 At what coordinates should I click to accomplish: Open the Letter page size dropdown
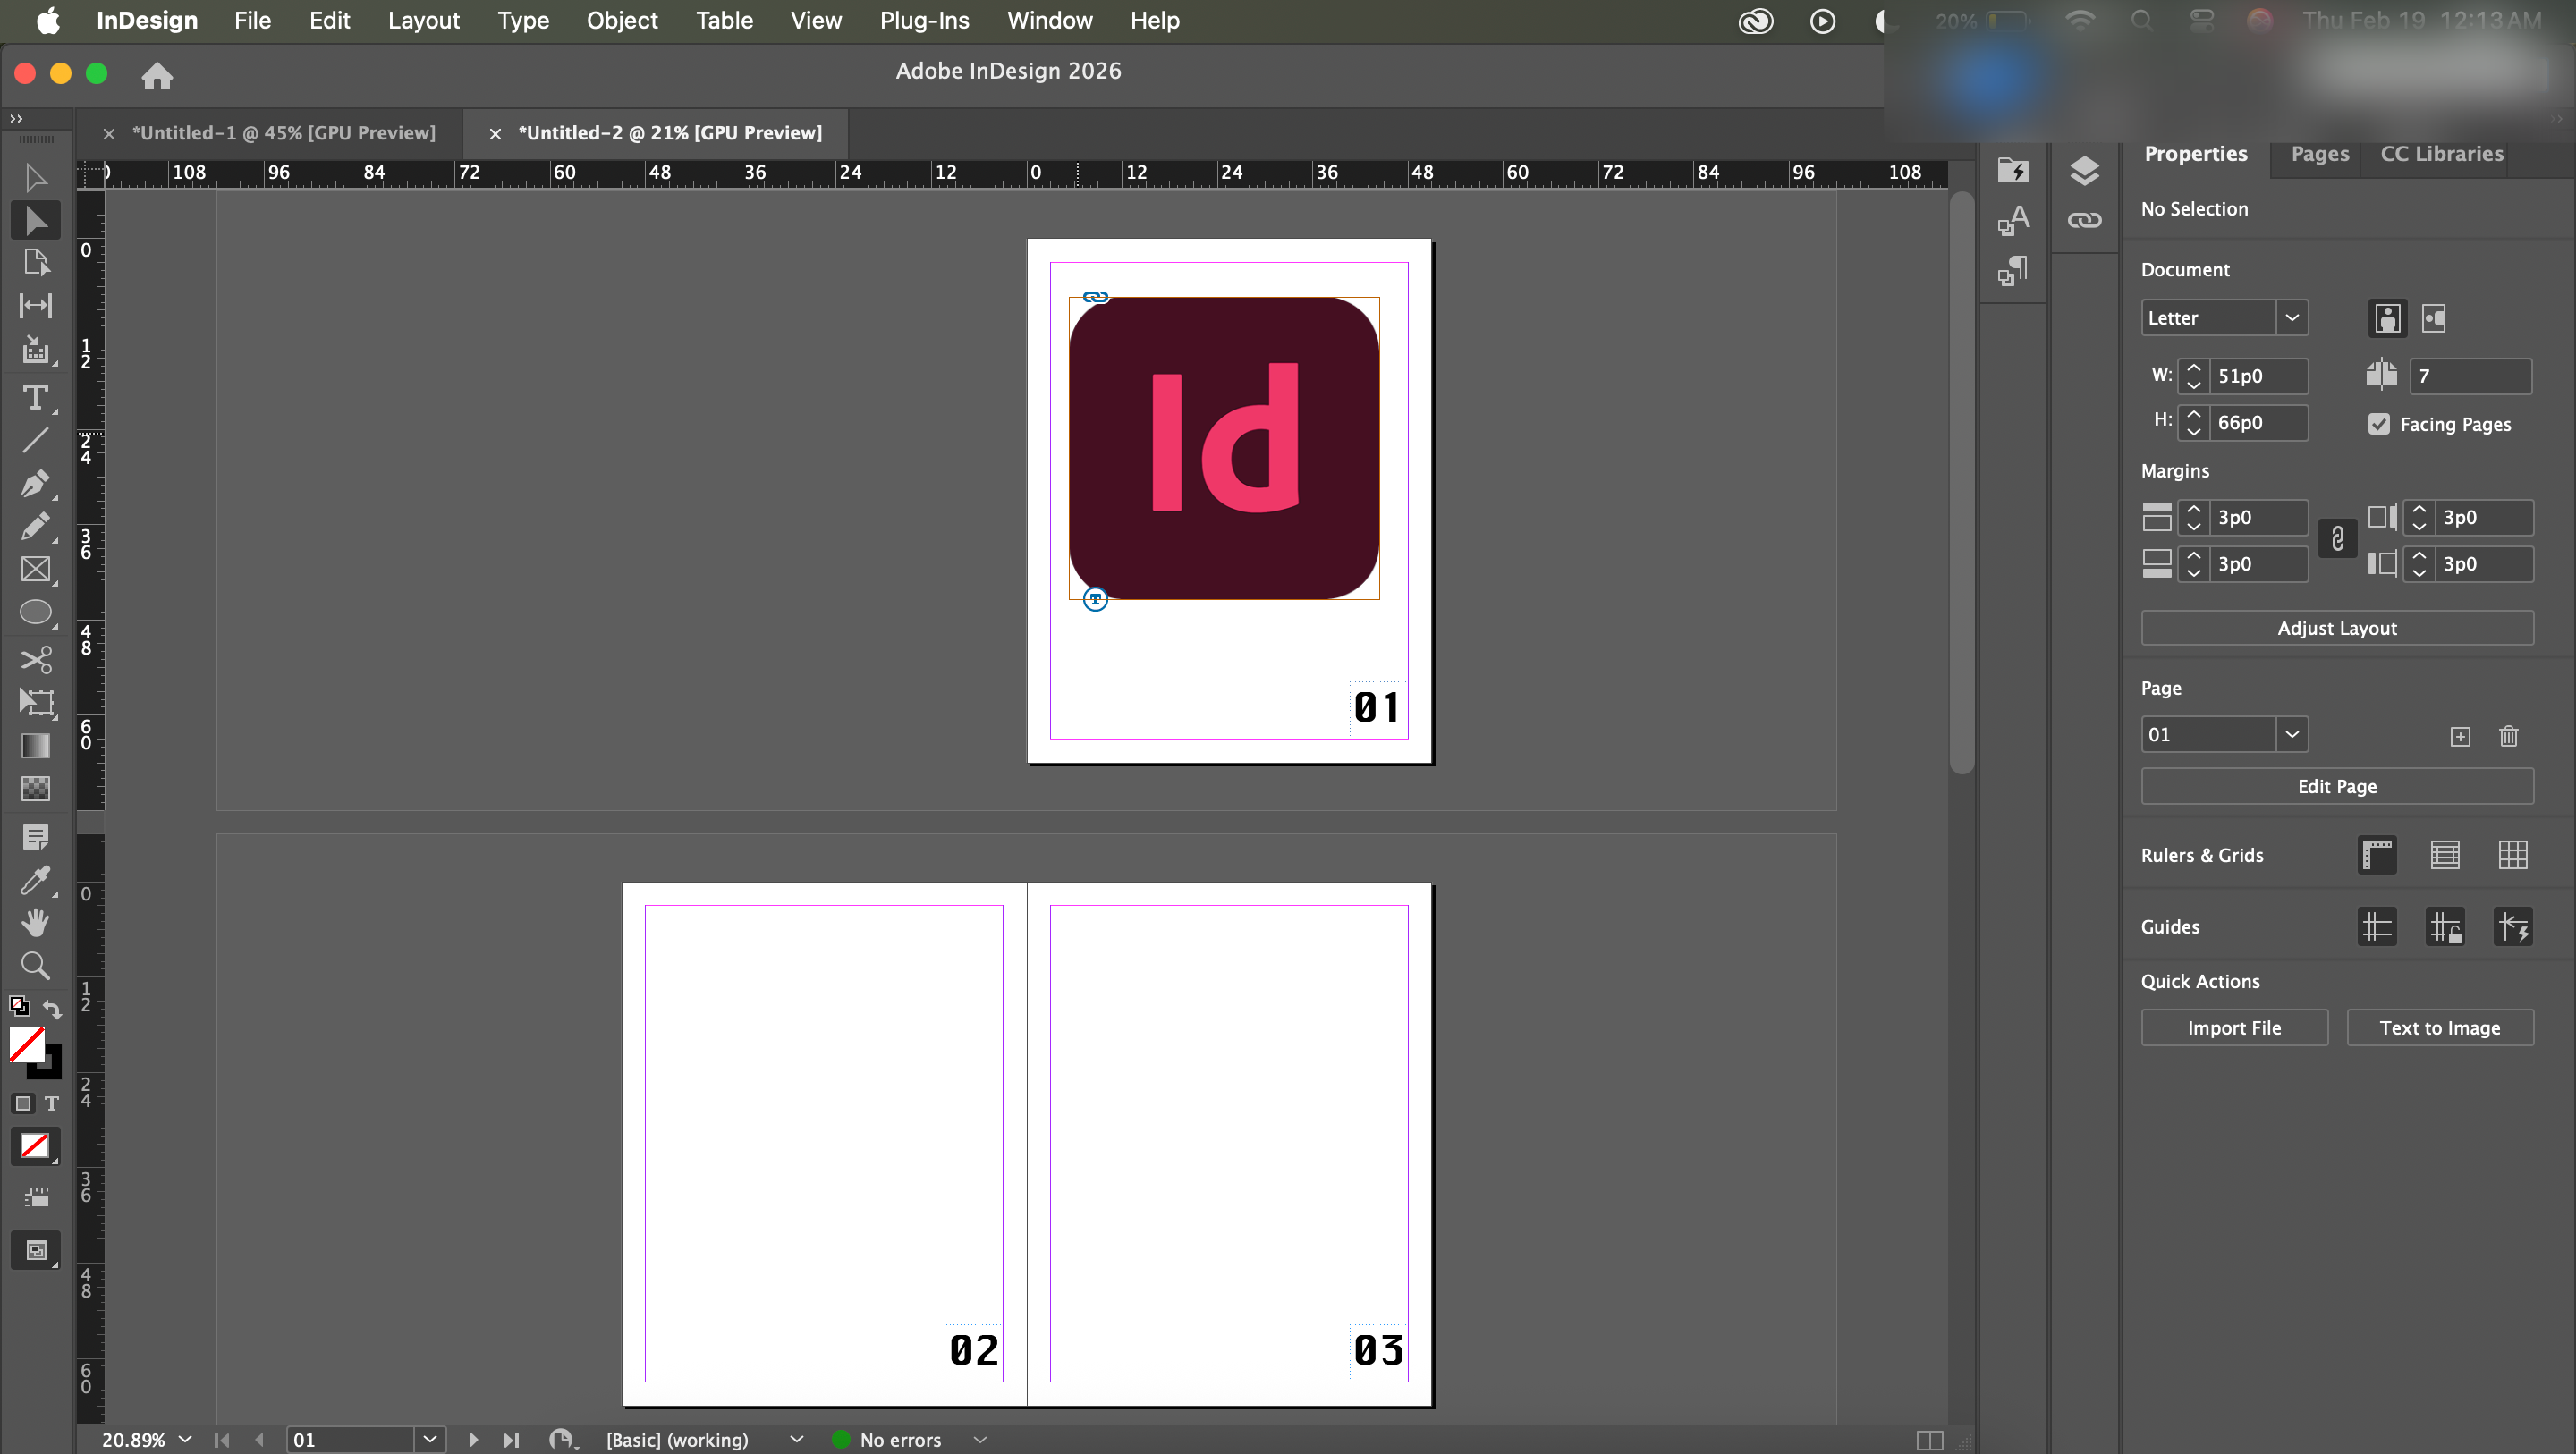click(x=2291, y=318)
